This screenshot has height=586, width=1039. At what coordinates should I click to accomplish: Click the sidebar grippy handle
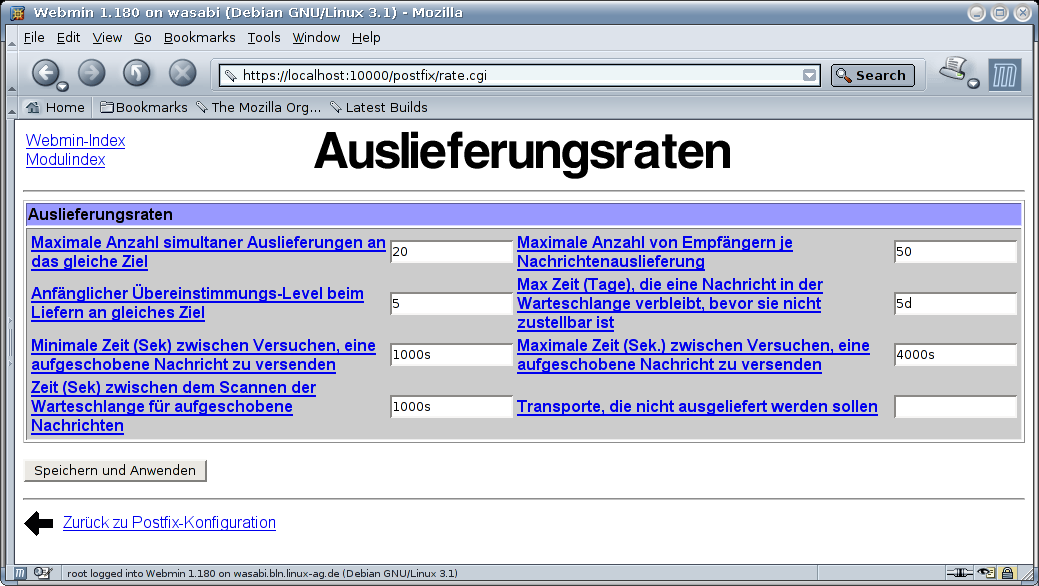click(x=10, y=341)
